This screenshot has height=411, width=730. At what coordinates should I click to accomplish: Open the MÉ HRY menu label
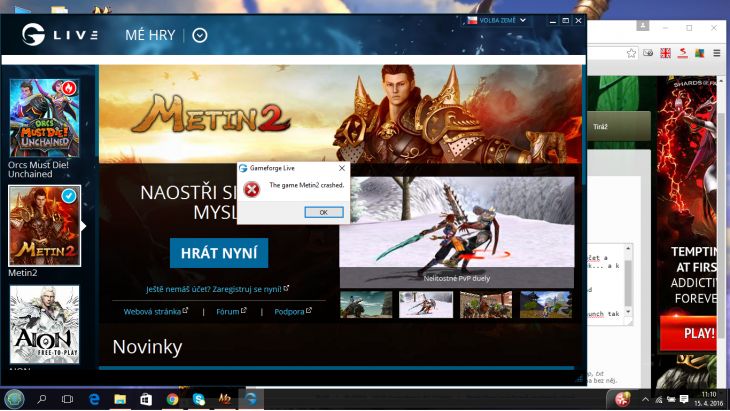tap(150, 35)
